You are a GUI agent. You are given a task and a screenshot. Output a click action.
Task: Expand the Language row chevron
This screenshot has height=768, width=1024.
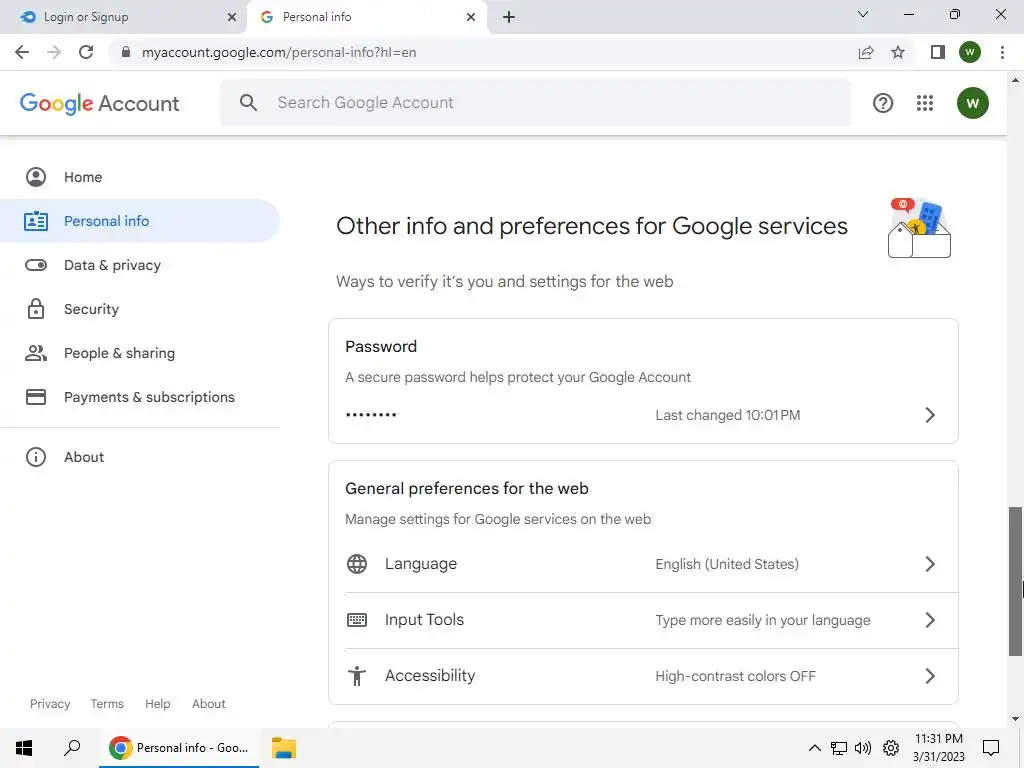pyautogui.click(x=930, y=564)
